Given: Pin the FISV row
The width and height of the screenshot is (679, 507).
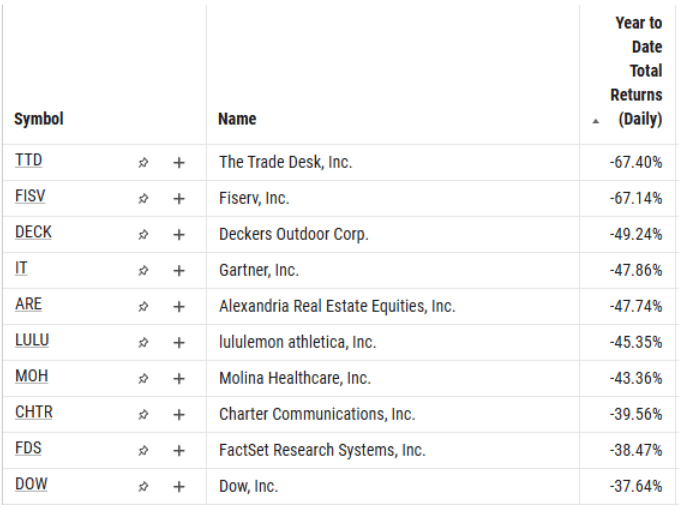Looking at the screenshot, I should click(x=143, y=199).
